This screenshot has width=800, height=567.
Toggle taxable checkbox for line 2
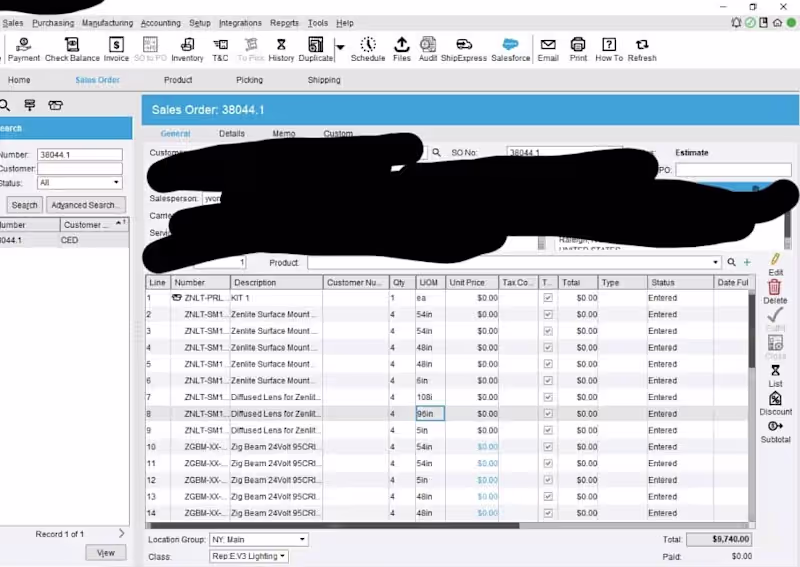coord(548,314)
